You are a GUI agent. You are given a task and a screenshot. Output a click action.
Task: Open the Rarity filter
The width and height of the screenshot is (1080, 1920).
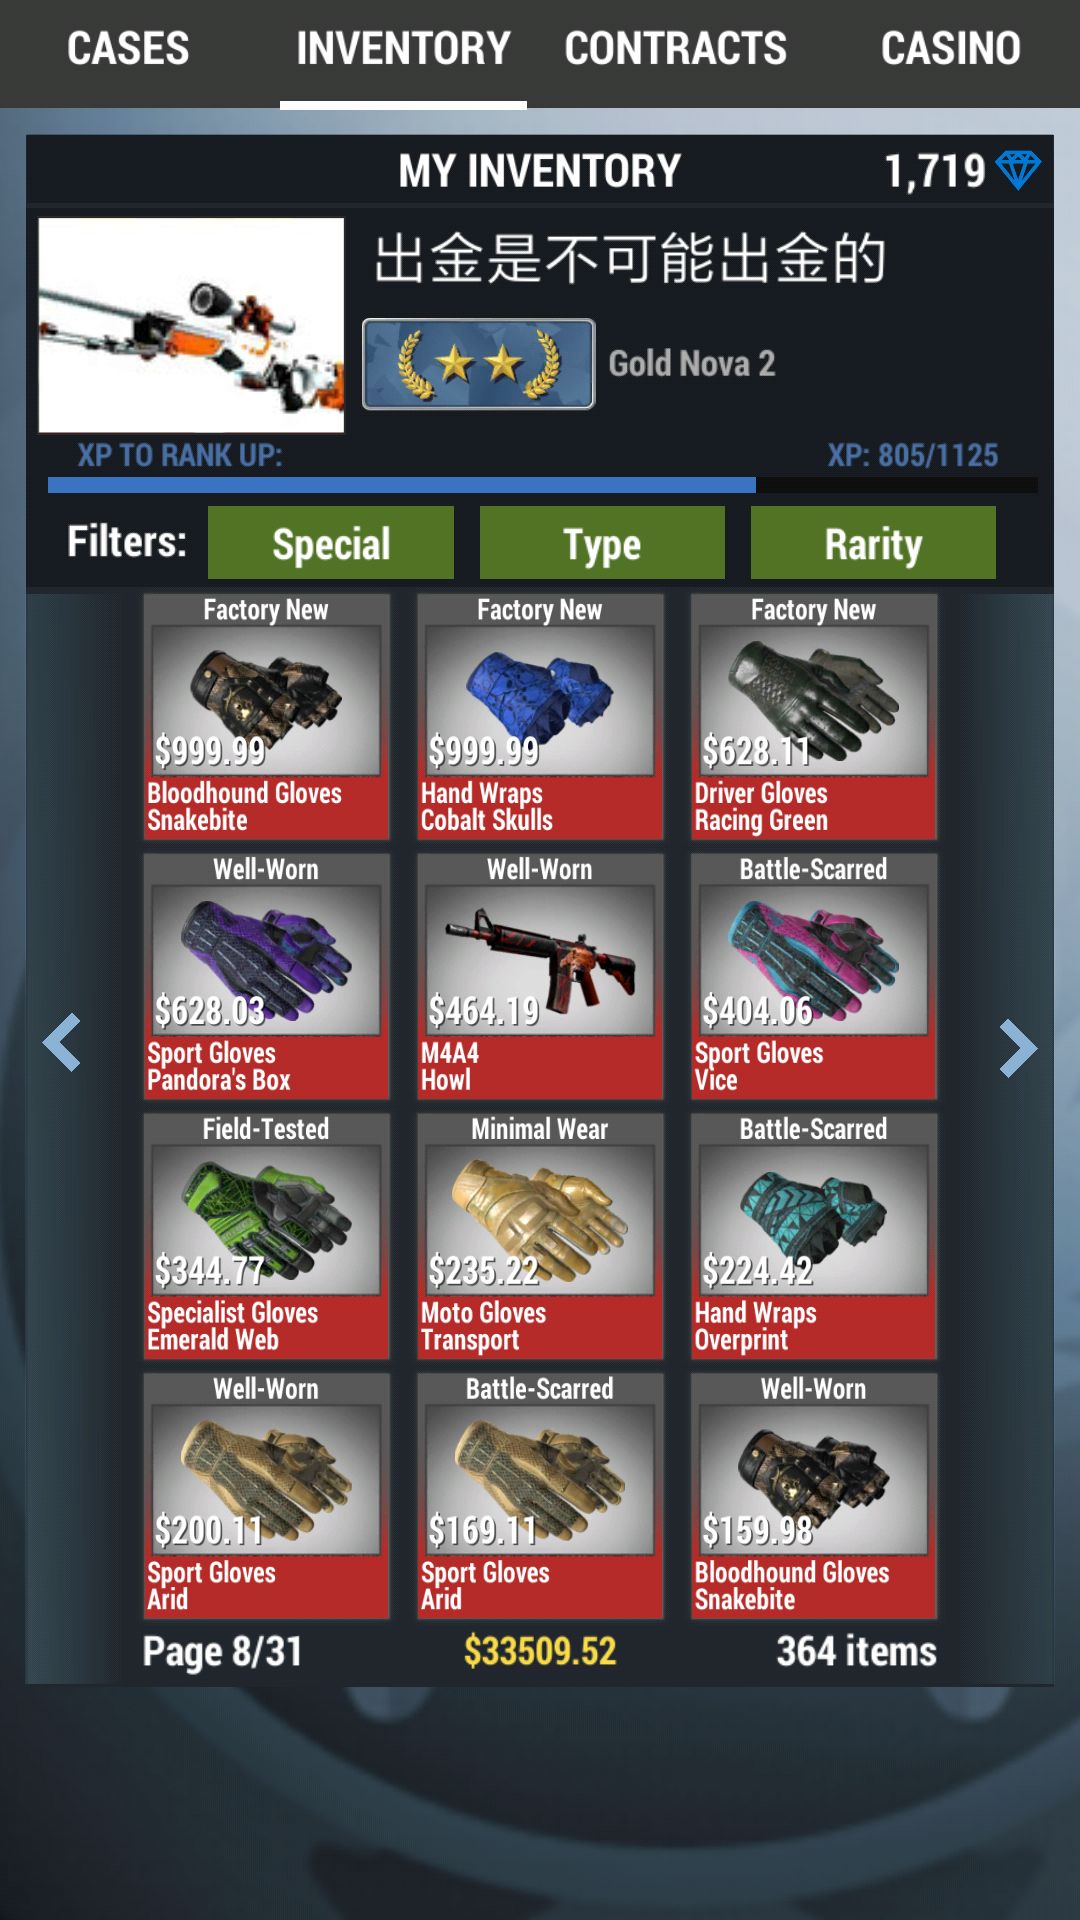coord(873,543)
